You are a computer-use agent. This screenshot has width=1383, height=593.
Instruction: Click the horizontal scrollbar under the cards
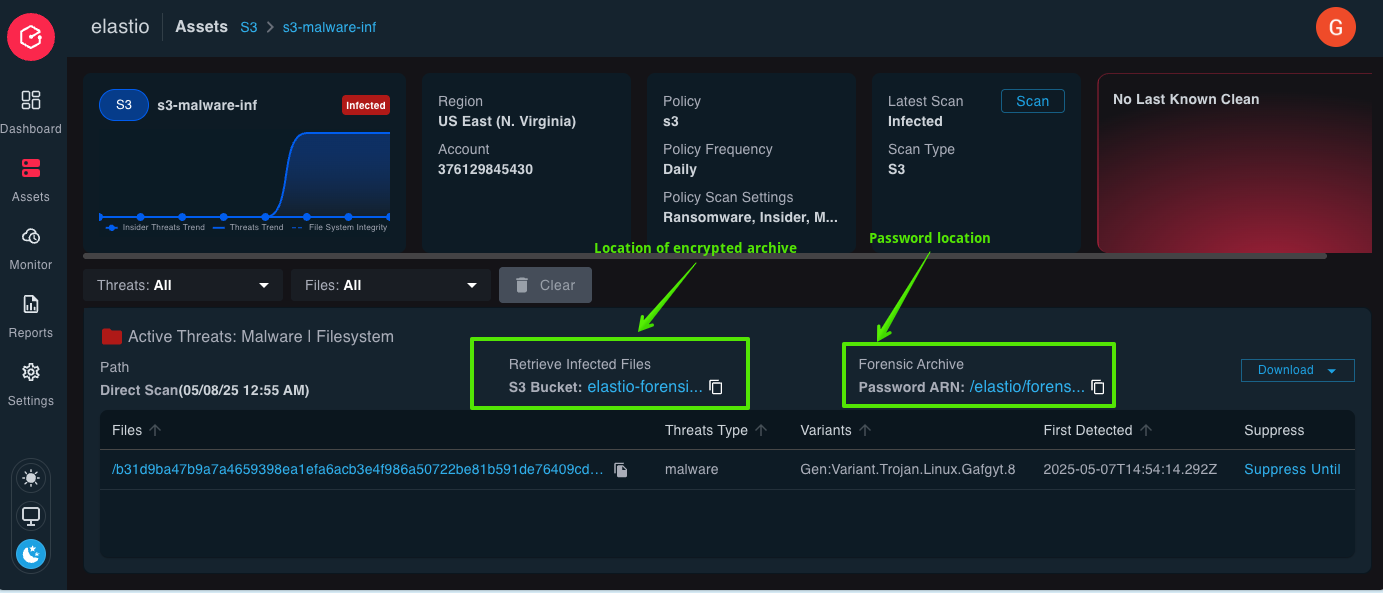(705, 256)
